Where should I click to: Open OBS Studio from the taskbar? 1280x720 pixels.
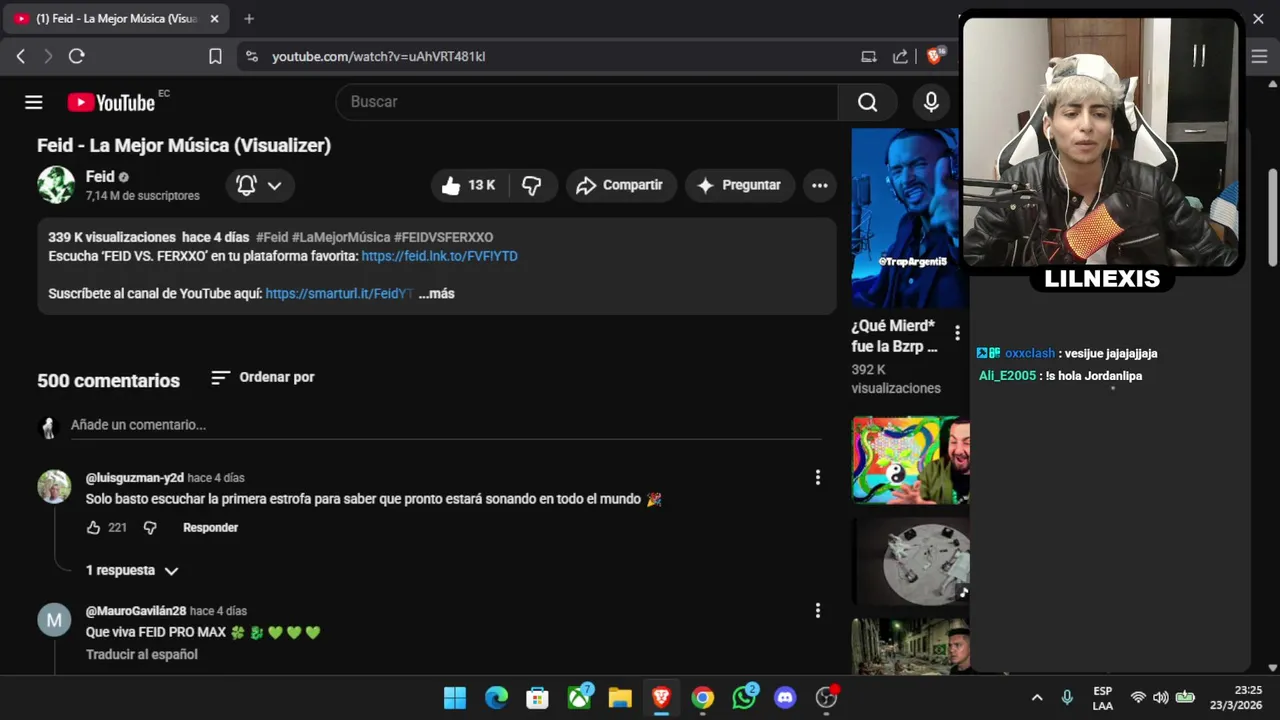827,698
